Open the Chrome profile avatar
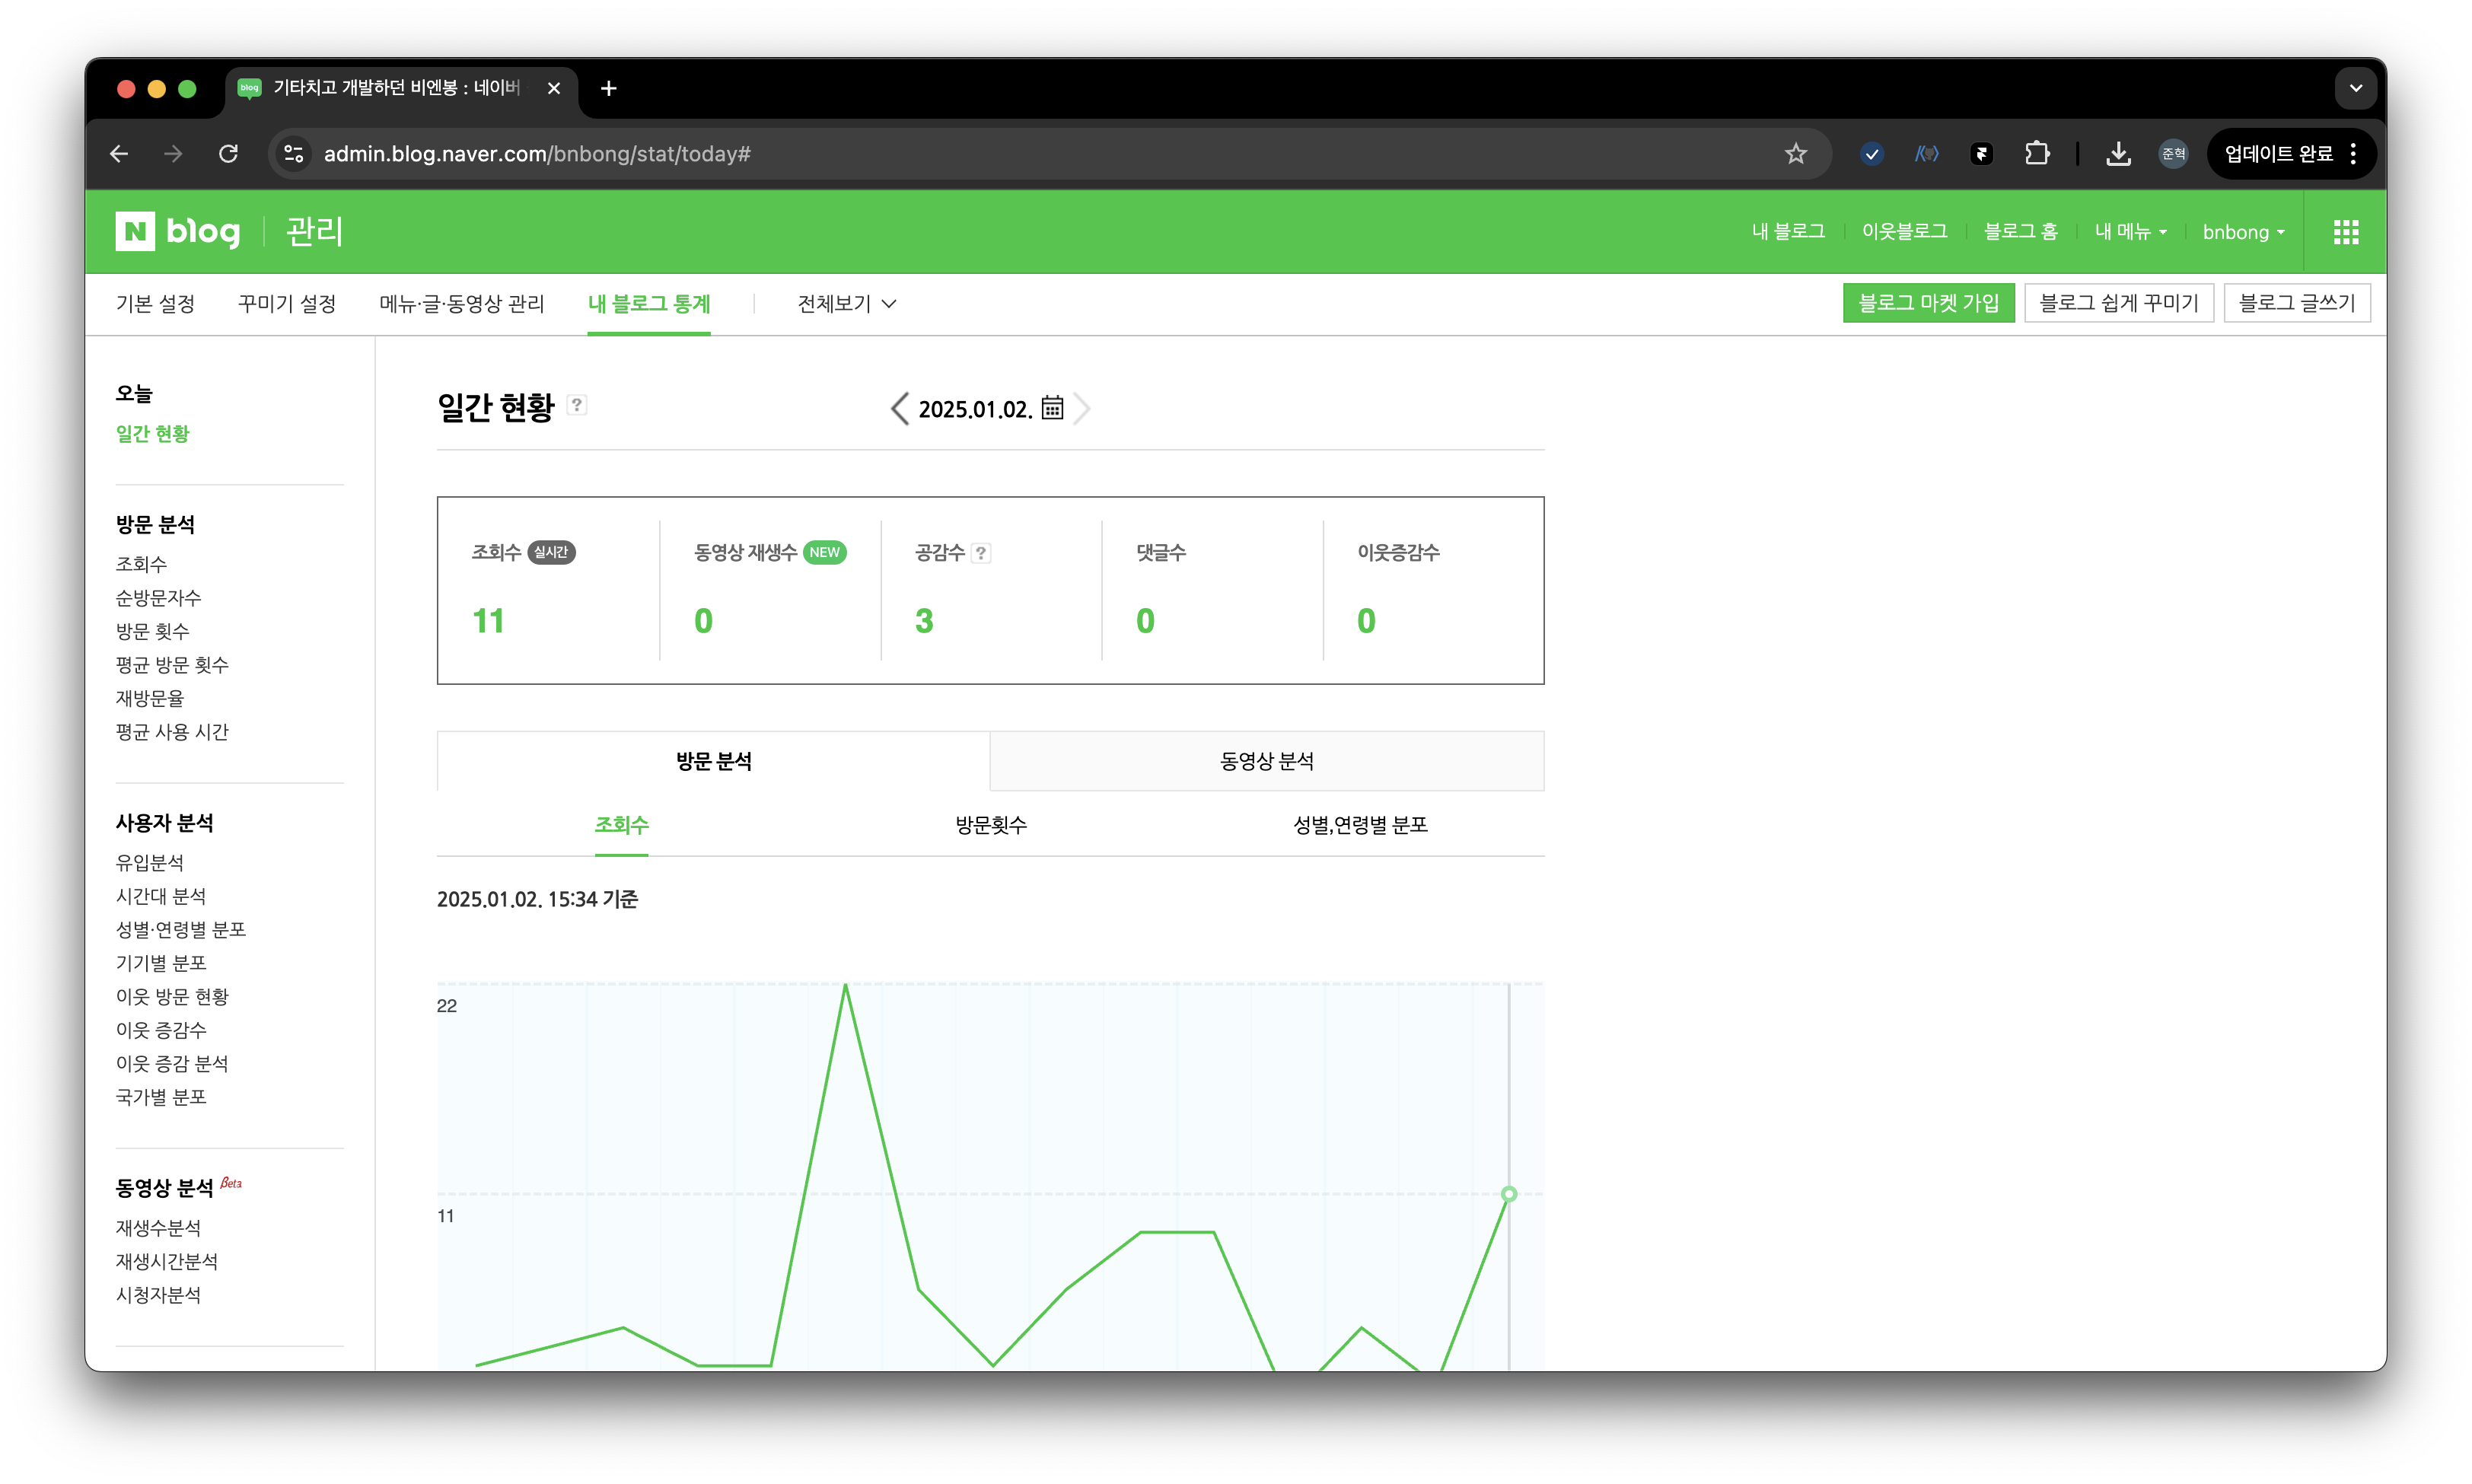Screen dimensions: 2472x1484 point(2173,154)
